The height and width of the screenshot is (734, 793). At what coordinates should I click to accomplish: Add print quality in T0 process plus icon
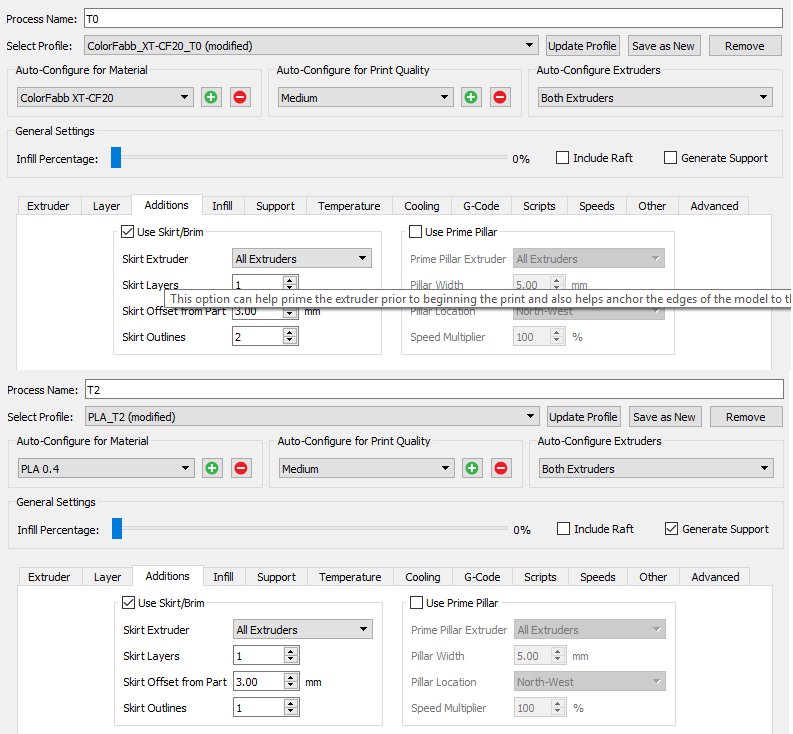471,97
